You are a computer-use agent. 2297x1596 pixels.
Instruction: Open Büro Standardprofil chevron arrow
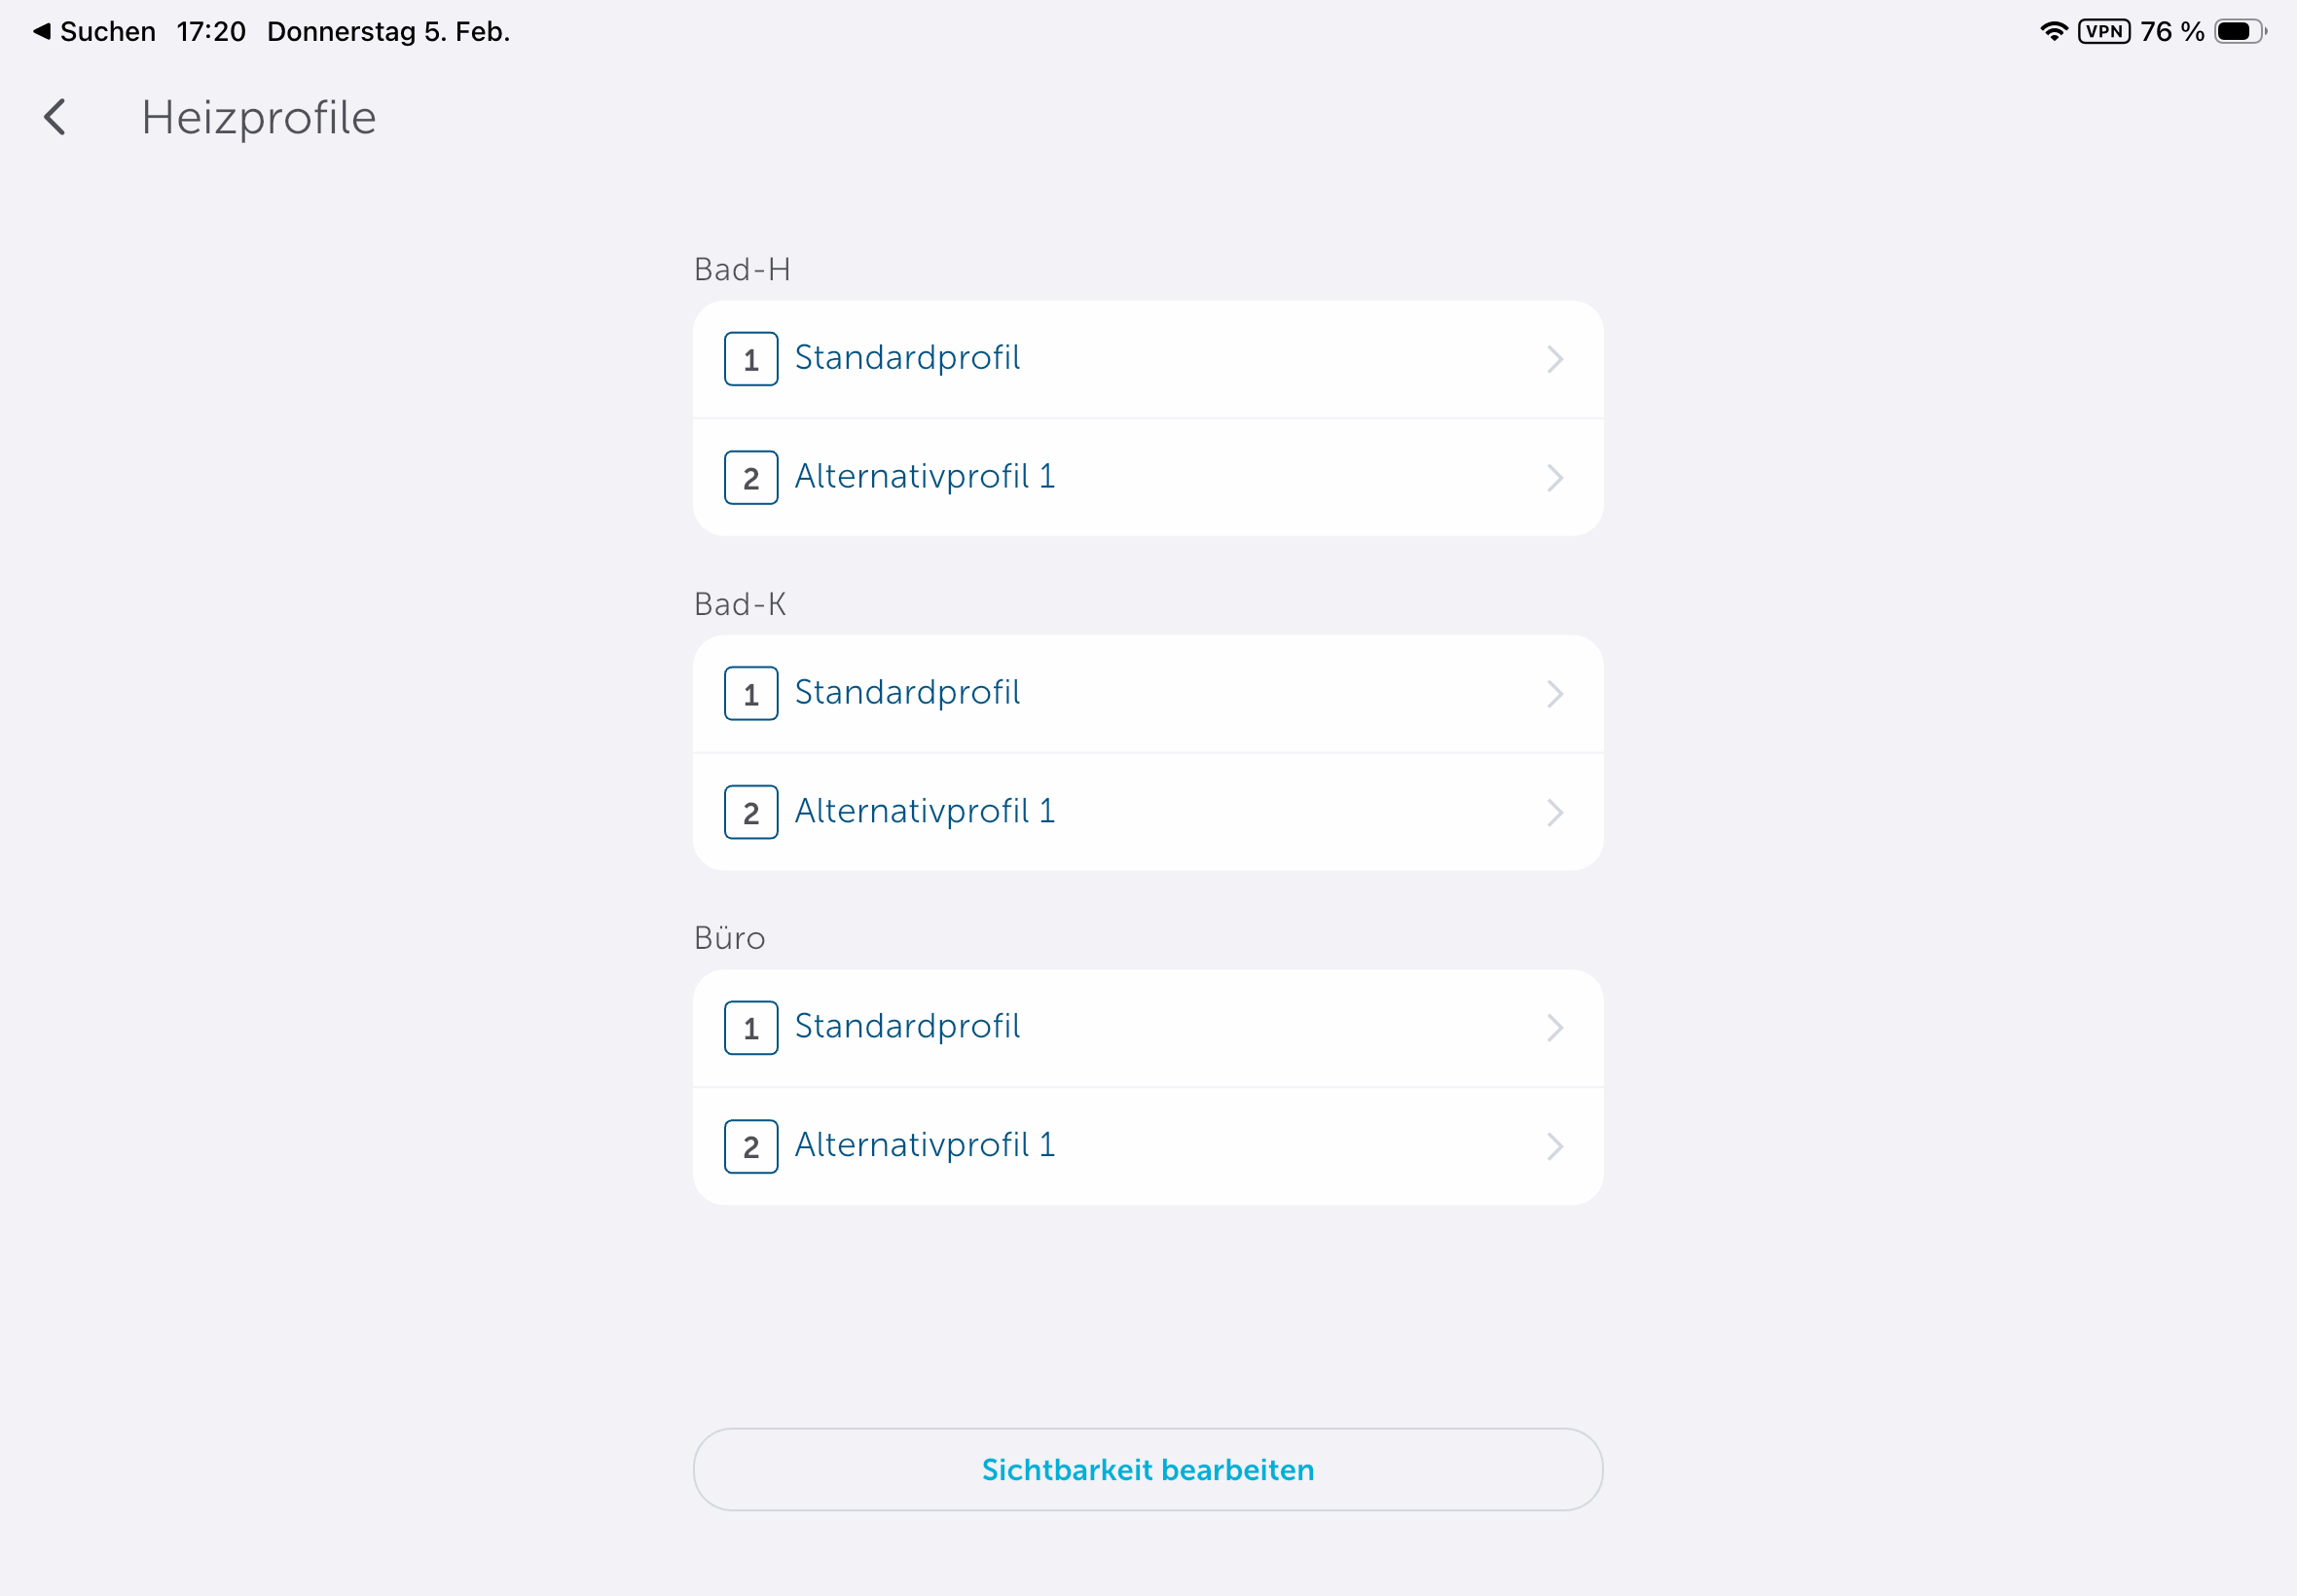click(1555, 1028)
